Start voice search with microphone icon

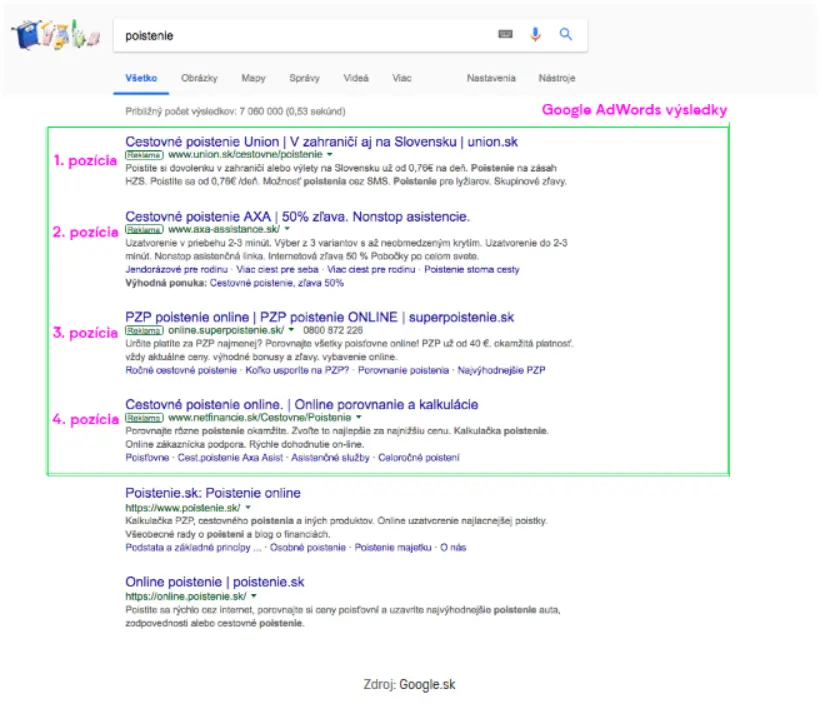click(x=535, y=35)
